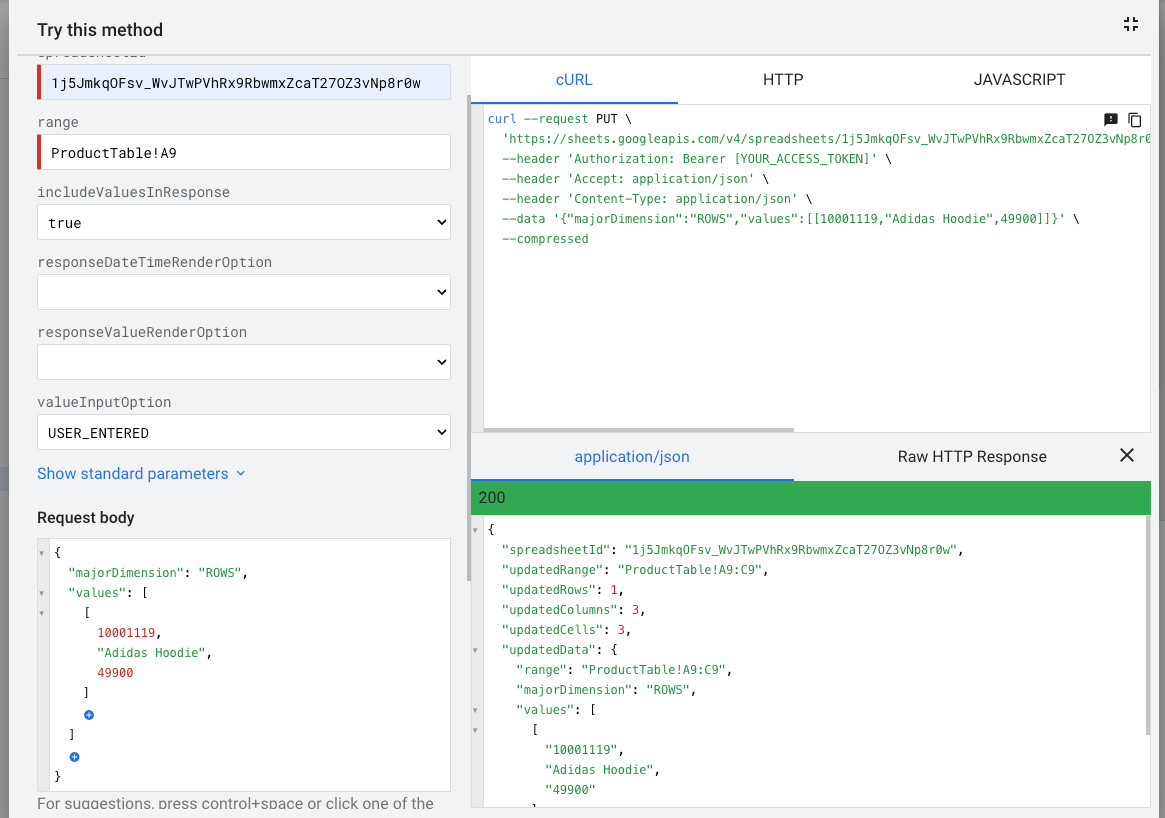The height and width of the screenshot is (818, 1165).
Task: Open the valueInputOption dropdown
Action: pyautogui.click(x=244, y=432)
